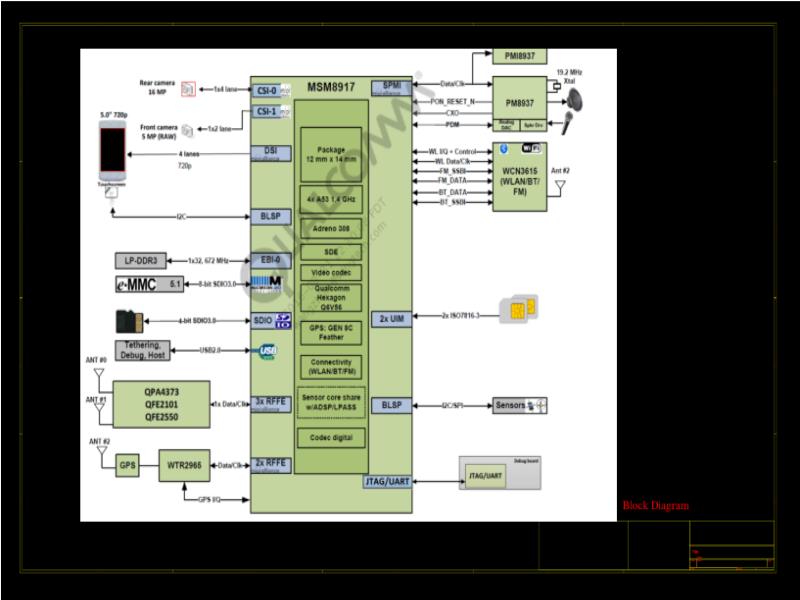This screenshot has height=600, width=800.
Task: Select the 2x RFFE block
Action: [x=271, y=465]
